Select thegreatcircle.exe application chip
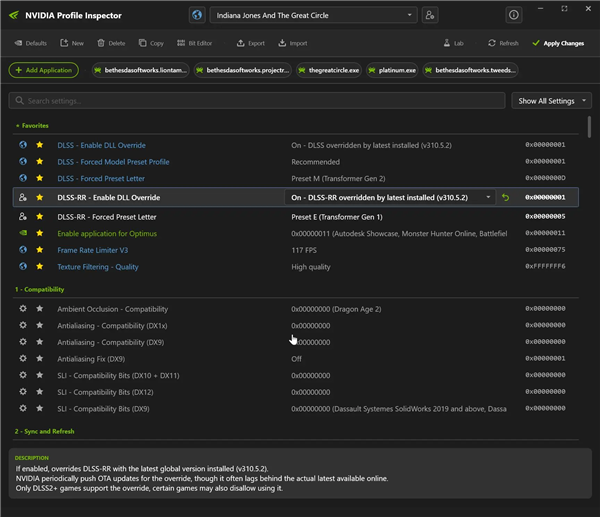This screenshot has width=600, height=517. [329, 70]
